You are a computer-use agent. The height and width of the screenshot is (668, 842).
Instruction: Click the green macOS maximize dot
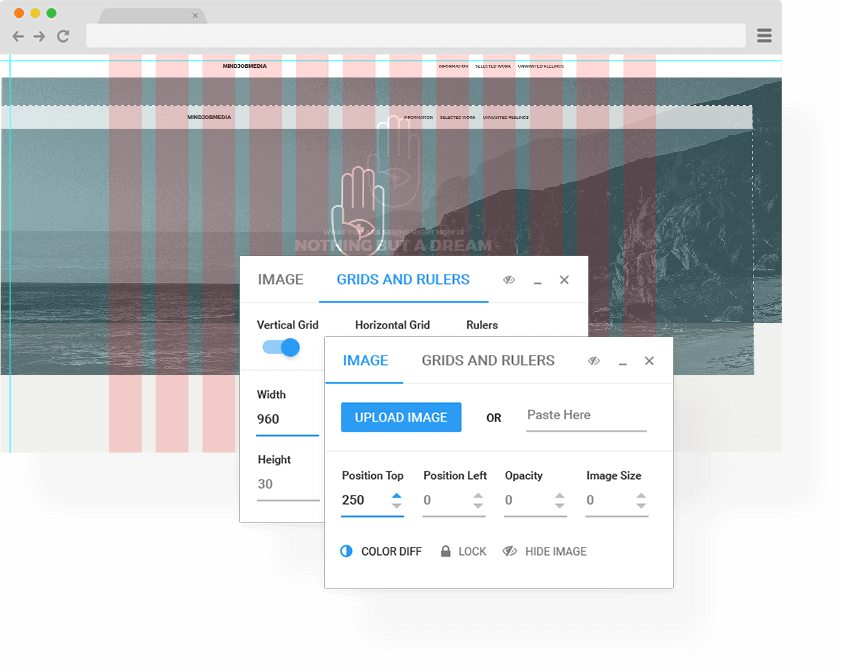pos(51,13)
